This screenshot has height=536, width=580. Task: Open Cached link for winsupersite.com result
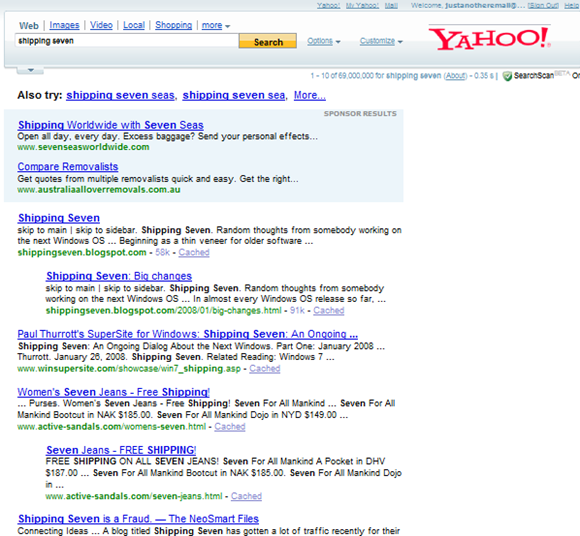264,369
